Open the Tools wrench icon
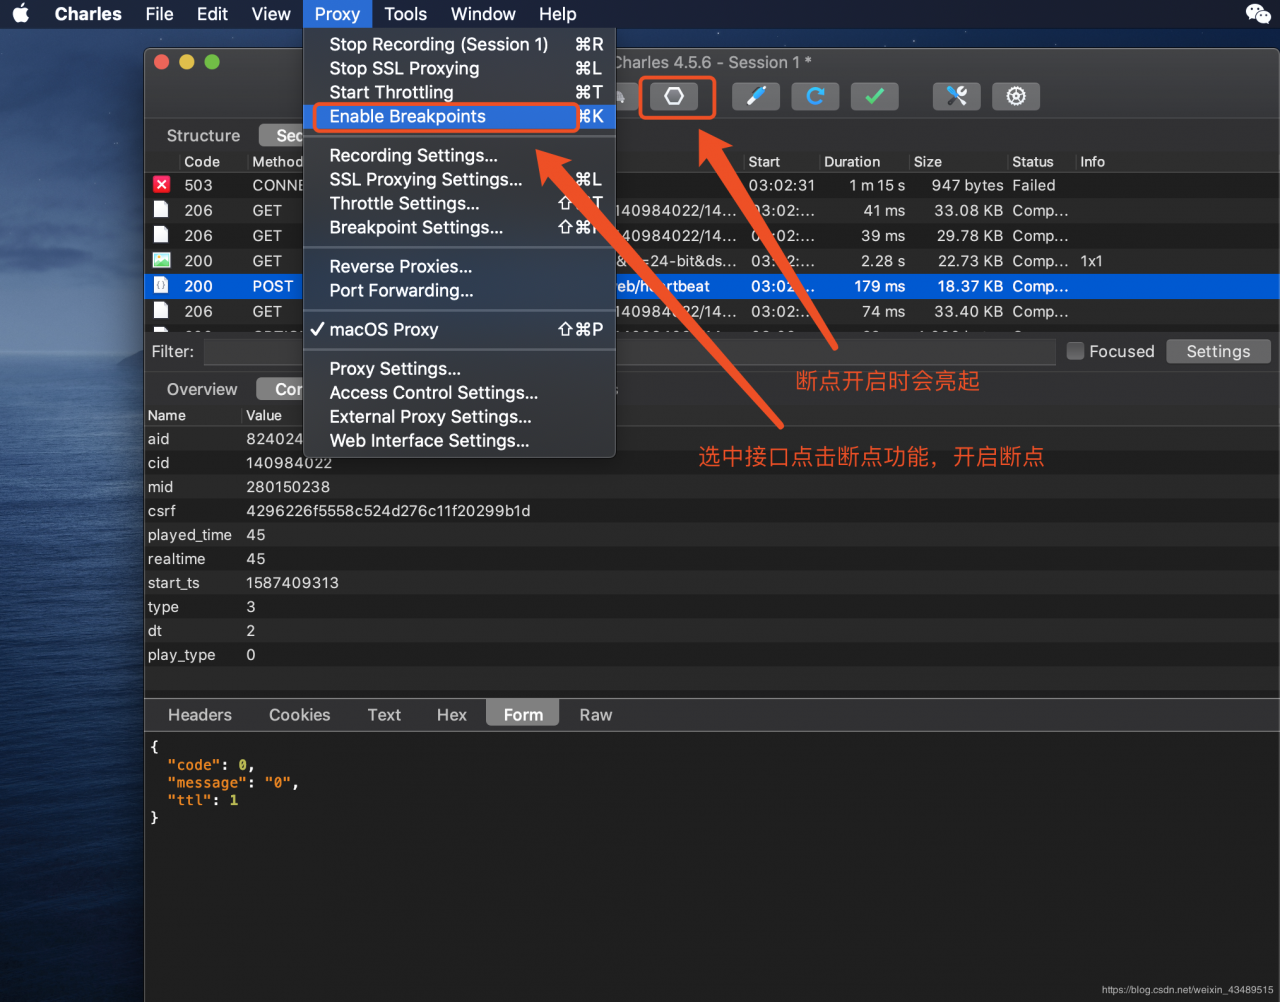Image resolution: width=1280 pixels, height=1002 pixels. coord(956,96)
